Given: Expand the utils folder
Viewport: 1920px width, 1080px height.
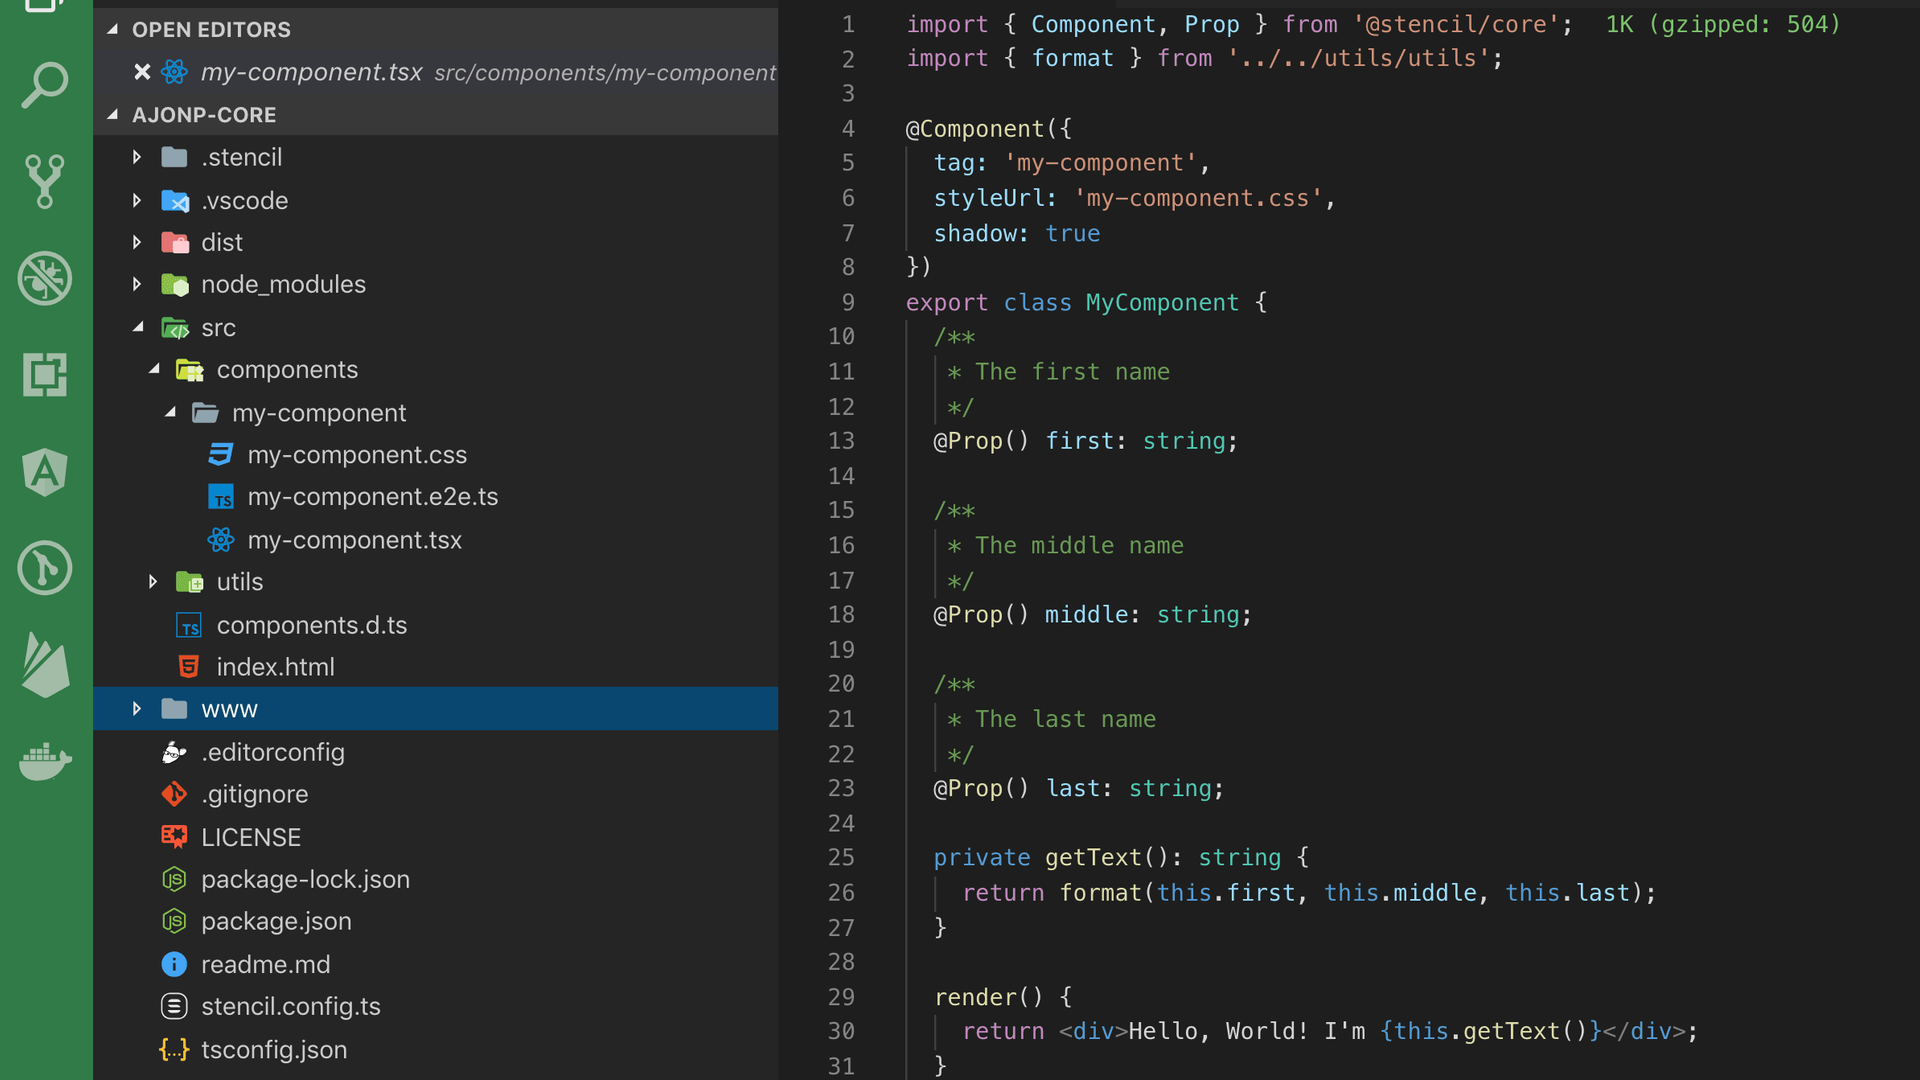Looking at the screenshot, I should click(239, 582).
